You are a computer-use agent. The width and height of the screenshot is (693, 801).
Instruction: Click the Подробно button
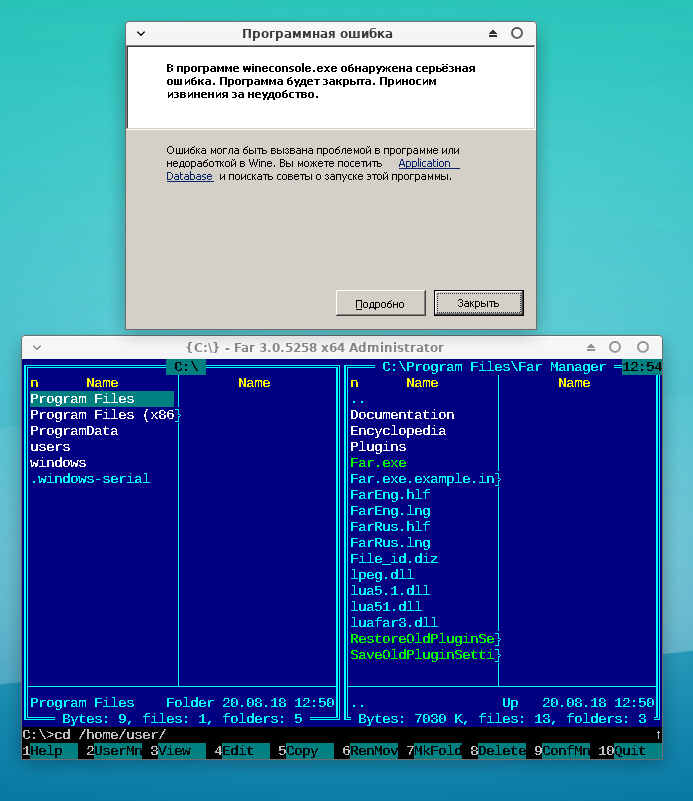[x=380, y=303]
